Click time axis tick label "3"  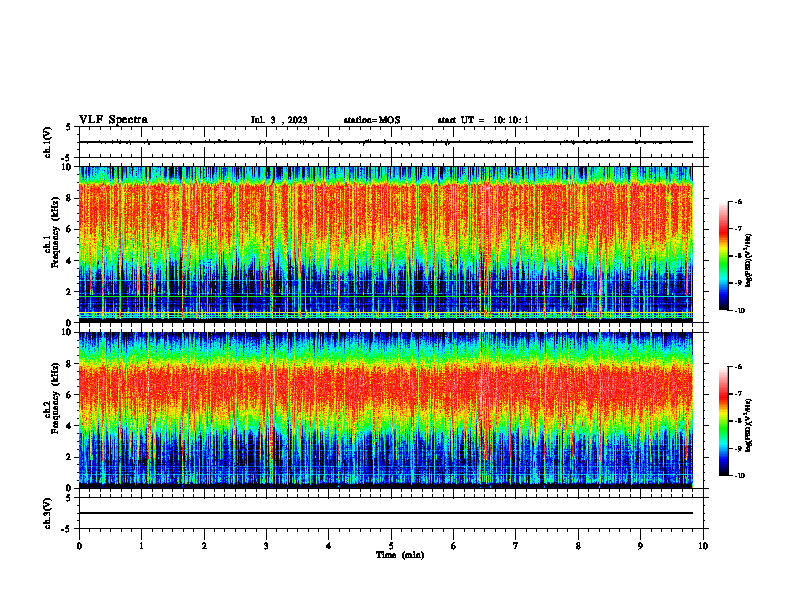point(266,546)
